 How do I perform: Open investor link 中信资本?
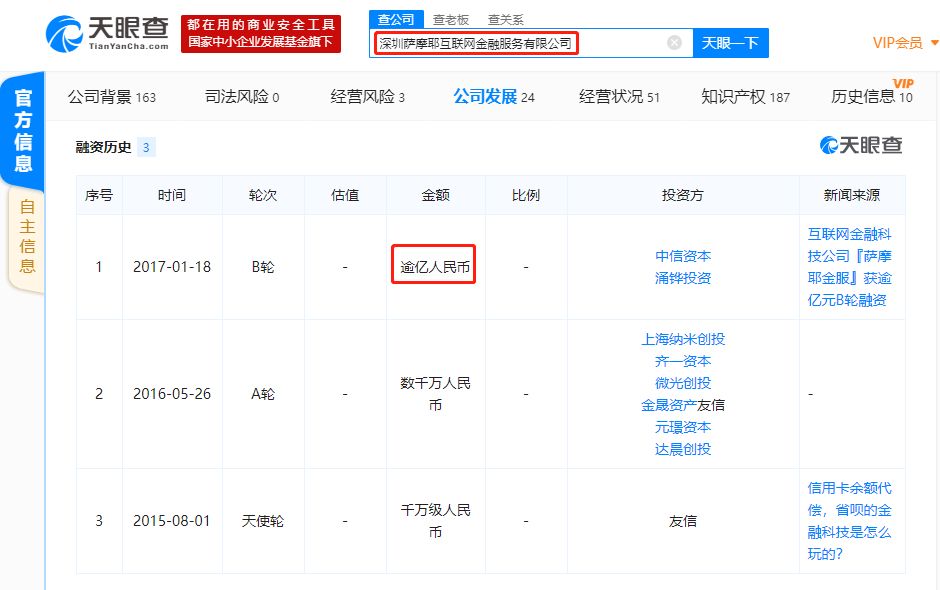pyautogui.click(x=683, y=256)
